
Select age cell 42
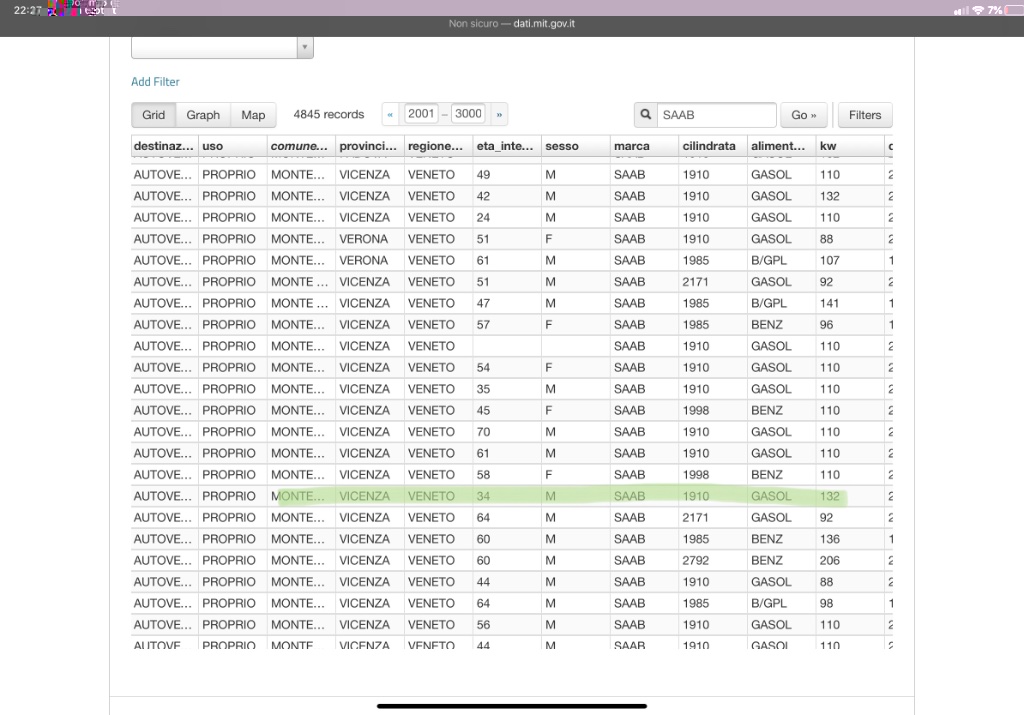point(507,196)
